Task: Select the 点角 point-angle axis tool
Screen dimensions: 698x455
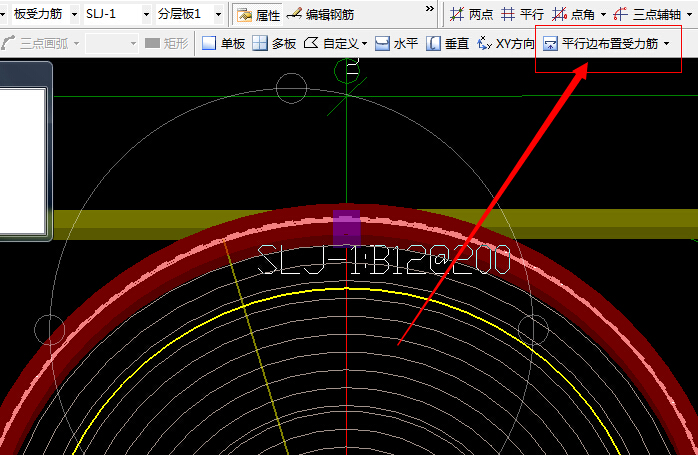Action: pos(573,15)
